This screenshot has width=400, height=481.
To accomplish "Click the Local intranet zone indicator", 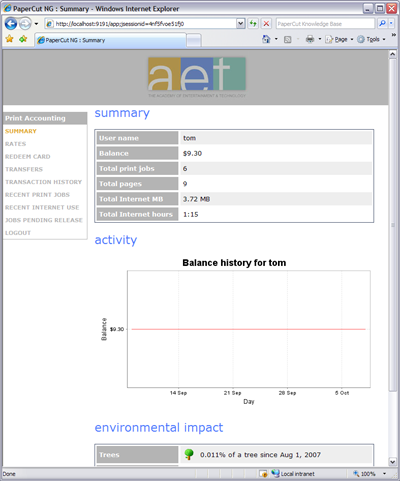I will click(x=293, y=473).
